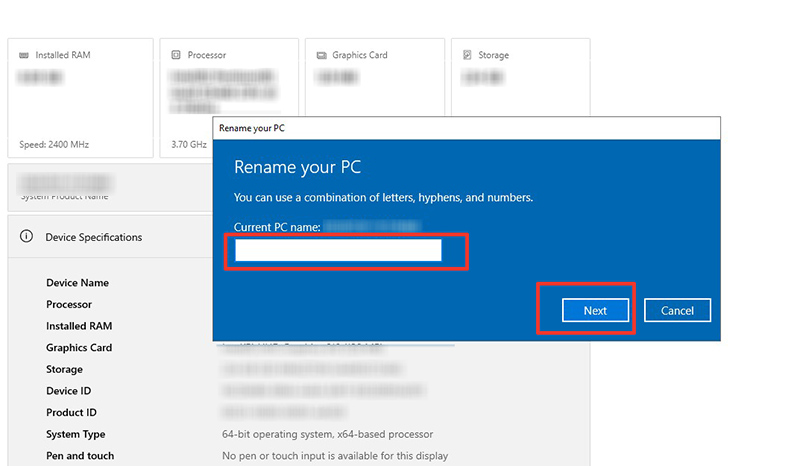Select the Pen and touch value text

tap(335, 456)
